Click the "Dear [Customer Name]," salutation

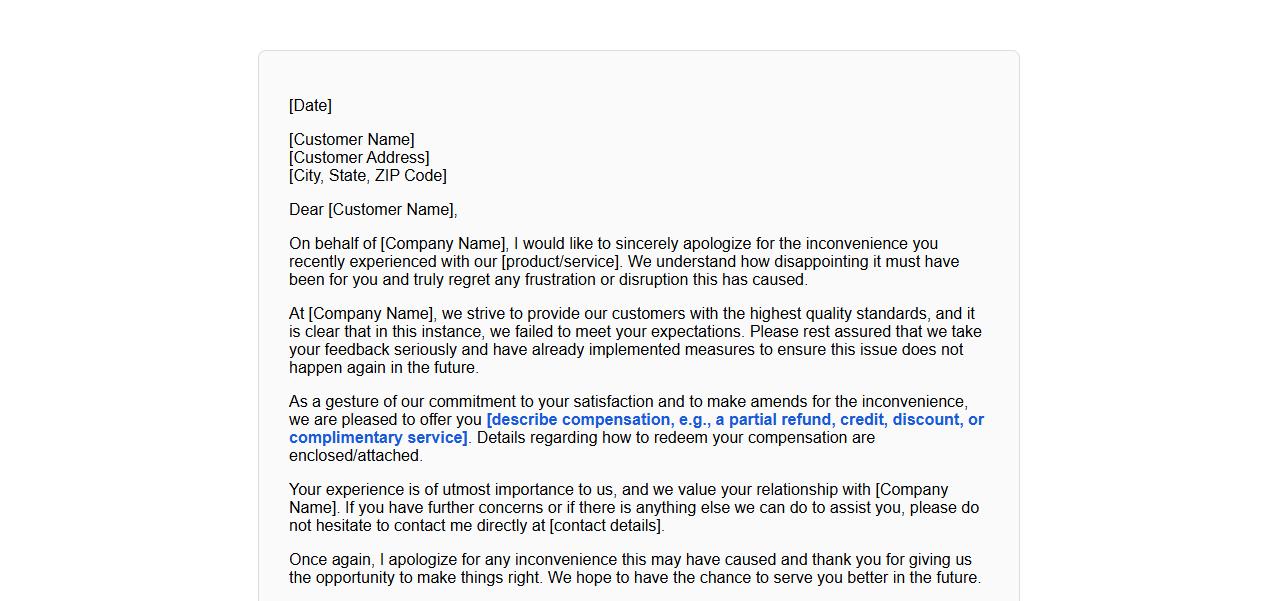373,210
